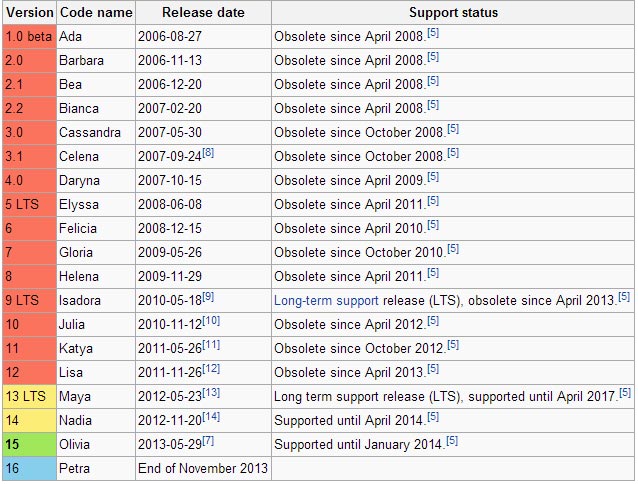Select the green version 15 cell
Viewport: 638px width, 484px height.
click(x=29, y=444)
